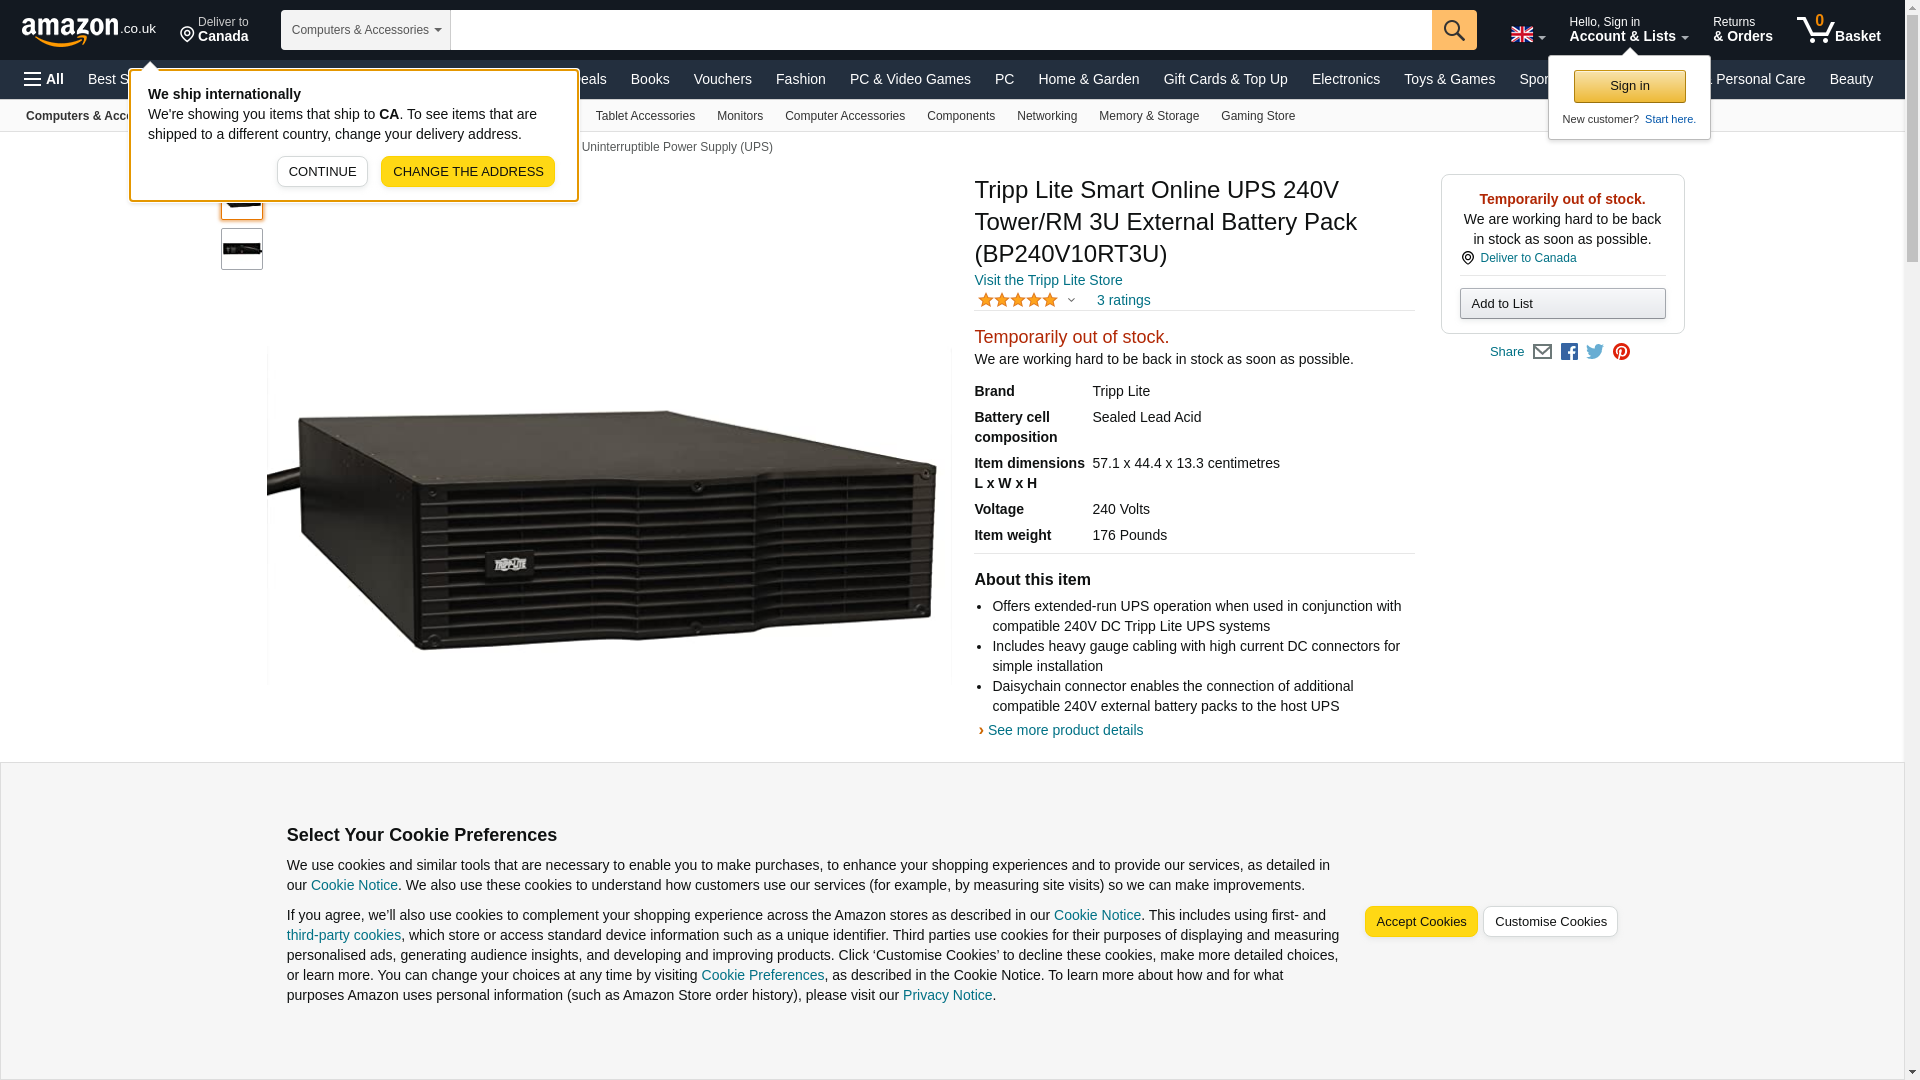The image size is (1920, 1080).
Task: Share on Twitter icon
Action: (x=1595, y=352)
